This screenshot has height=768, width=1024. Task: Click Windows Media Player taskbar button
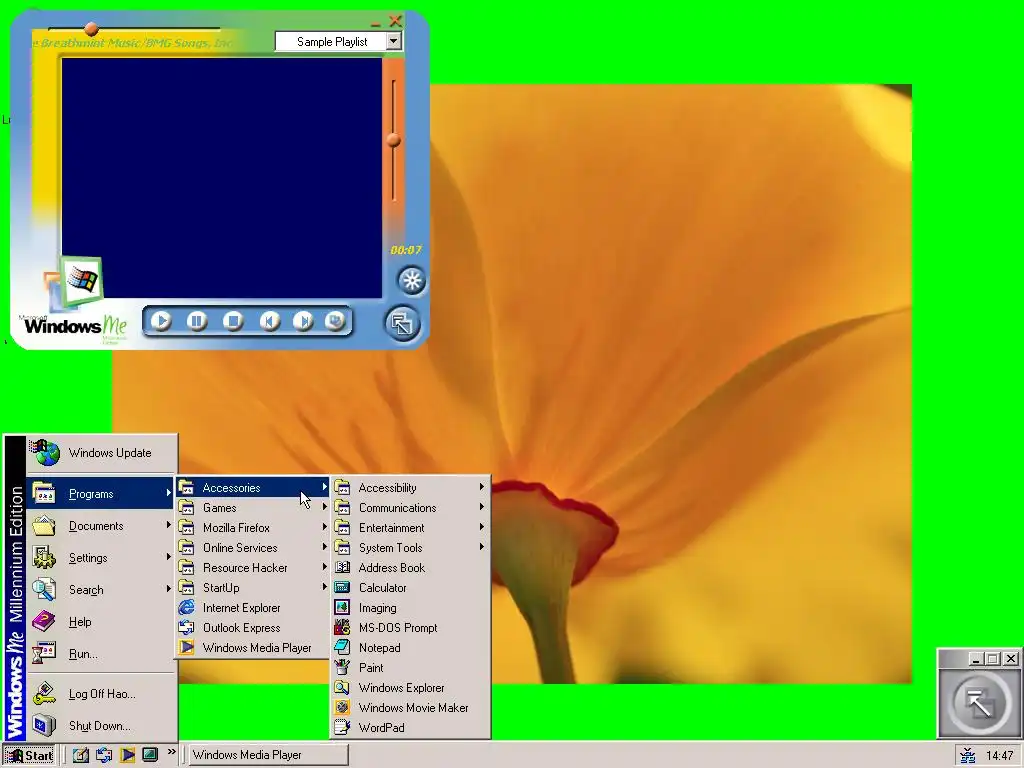point(266,755)
